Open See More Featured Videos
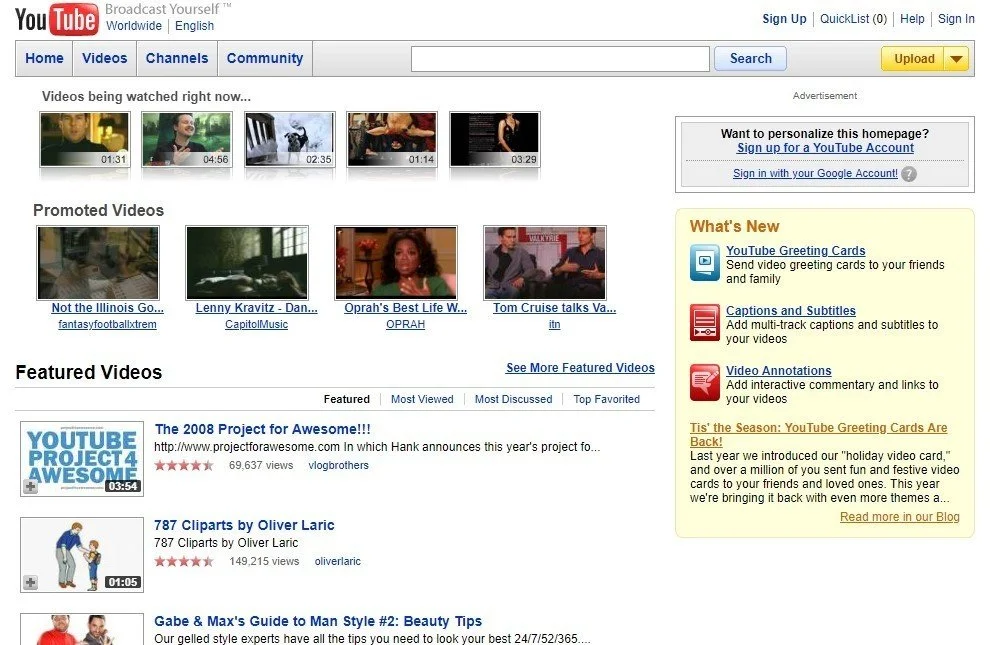This screenshot has width=990, height=645. point(580,368)
